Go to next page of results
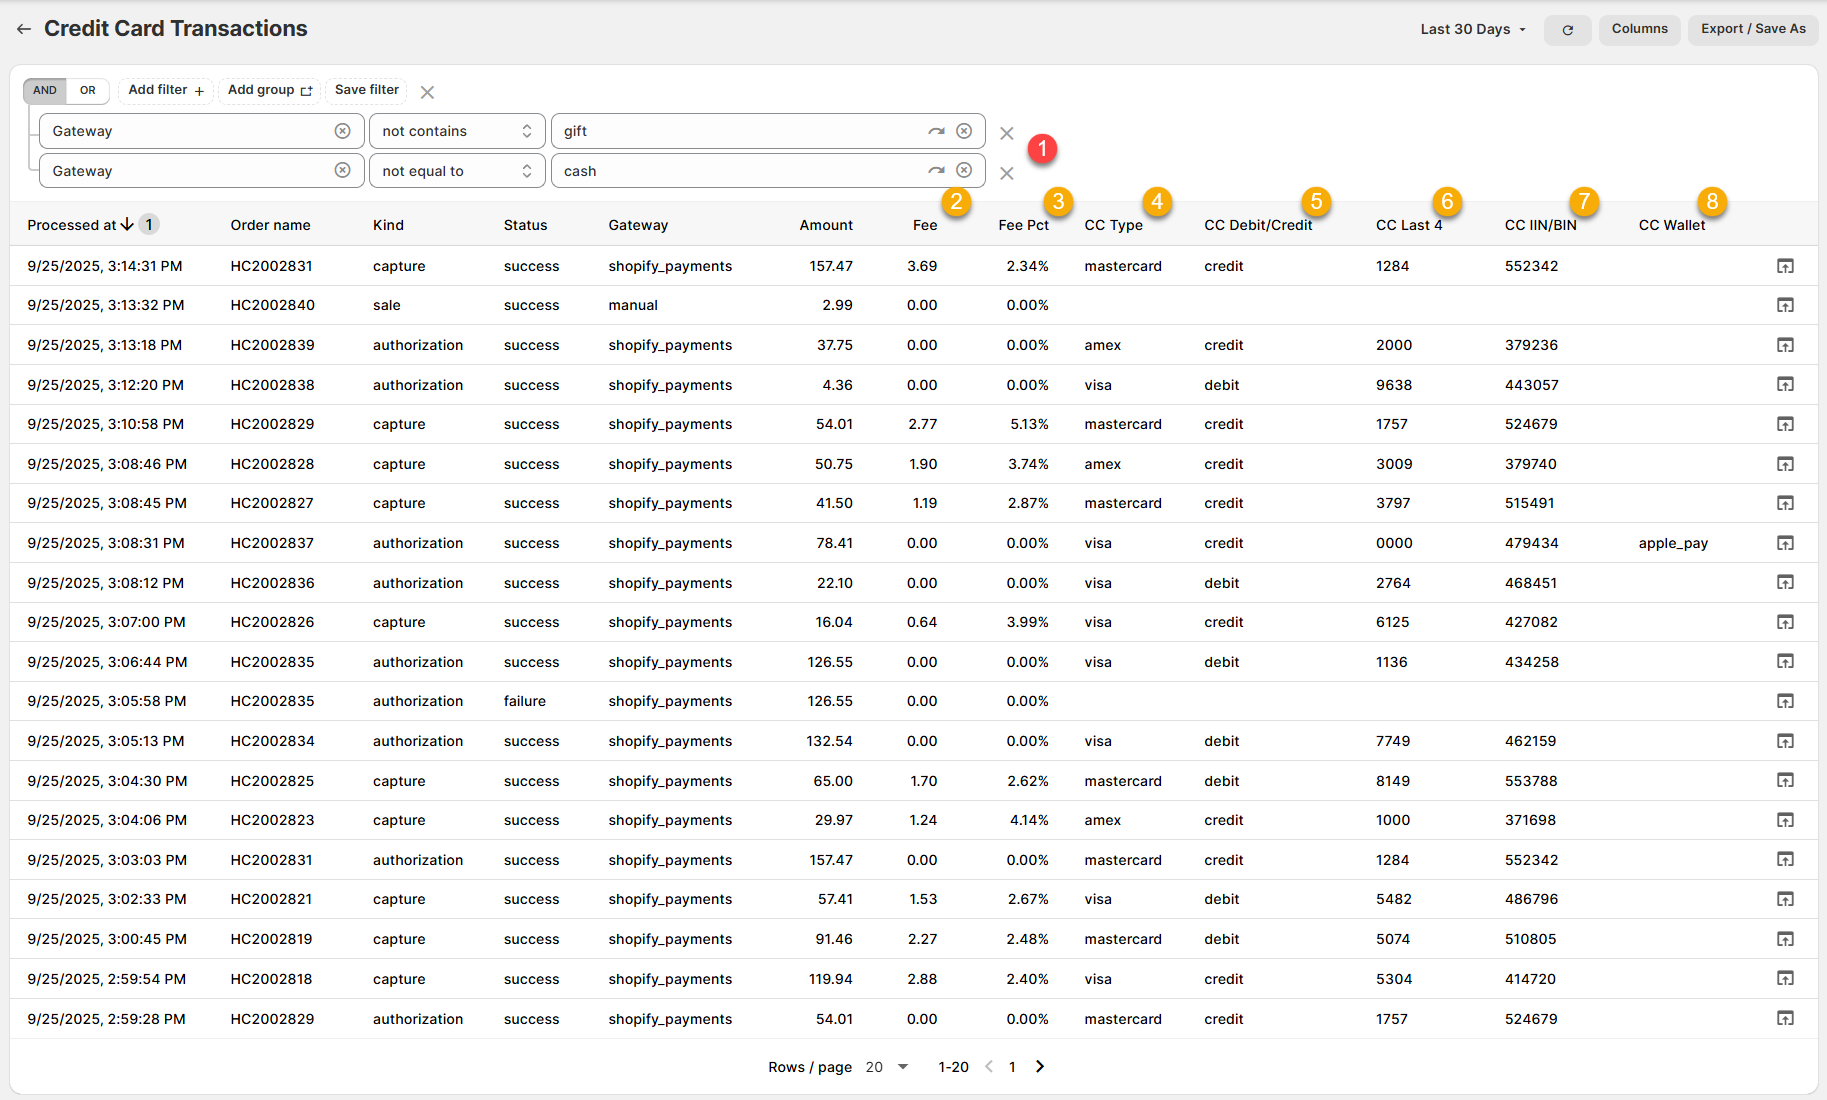This screenshot has height=1100, width=1827. pyautogui.click(x=1040, y=1067)
